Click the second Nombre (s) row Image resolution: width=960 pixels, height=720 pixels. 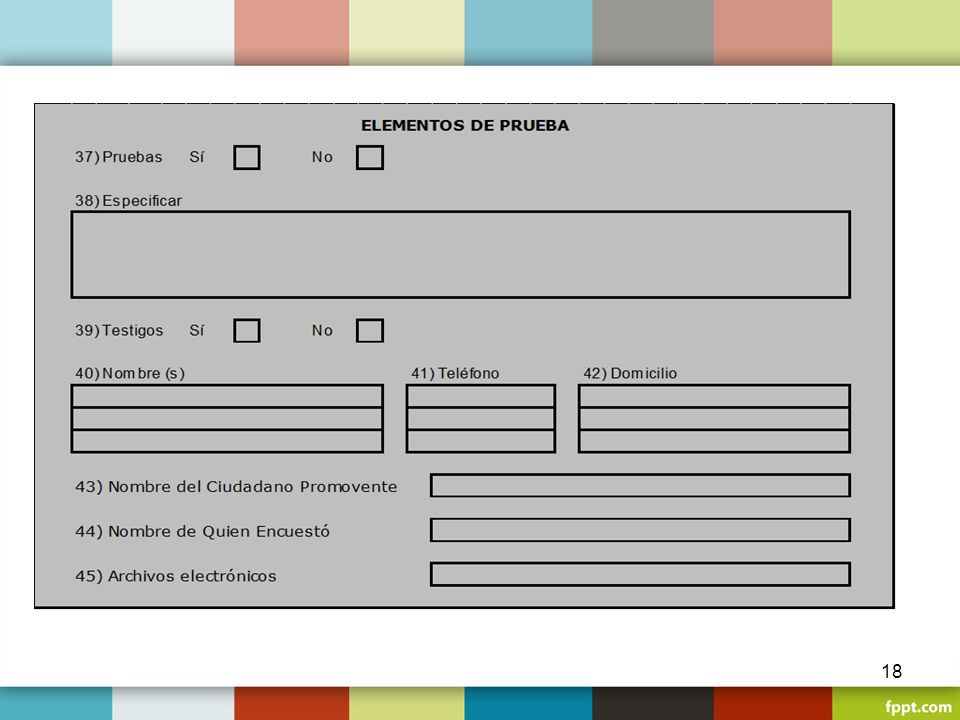[227, 419]
